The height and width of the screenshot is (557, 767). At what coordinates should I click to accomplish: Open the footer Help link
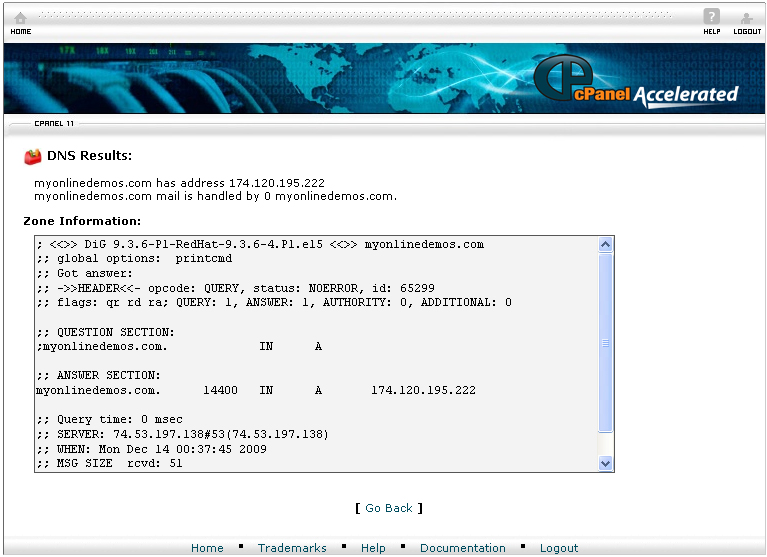373,548
